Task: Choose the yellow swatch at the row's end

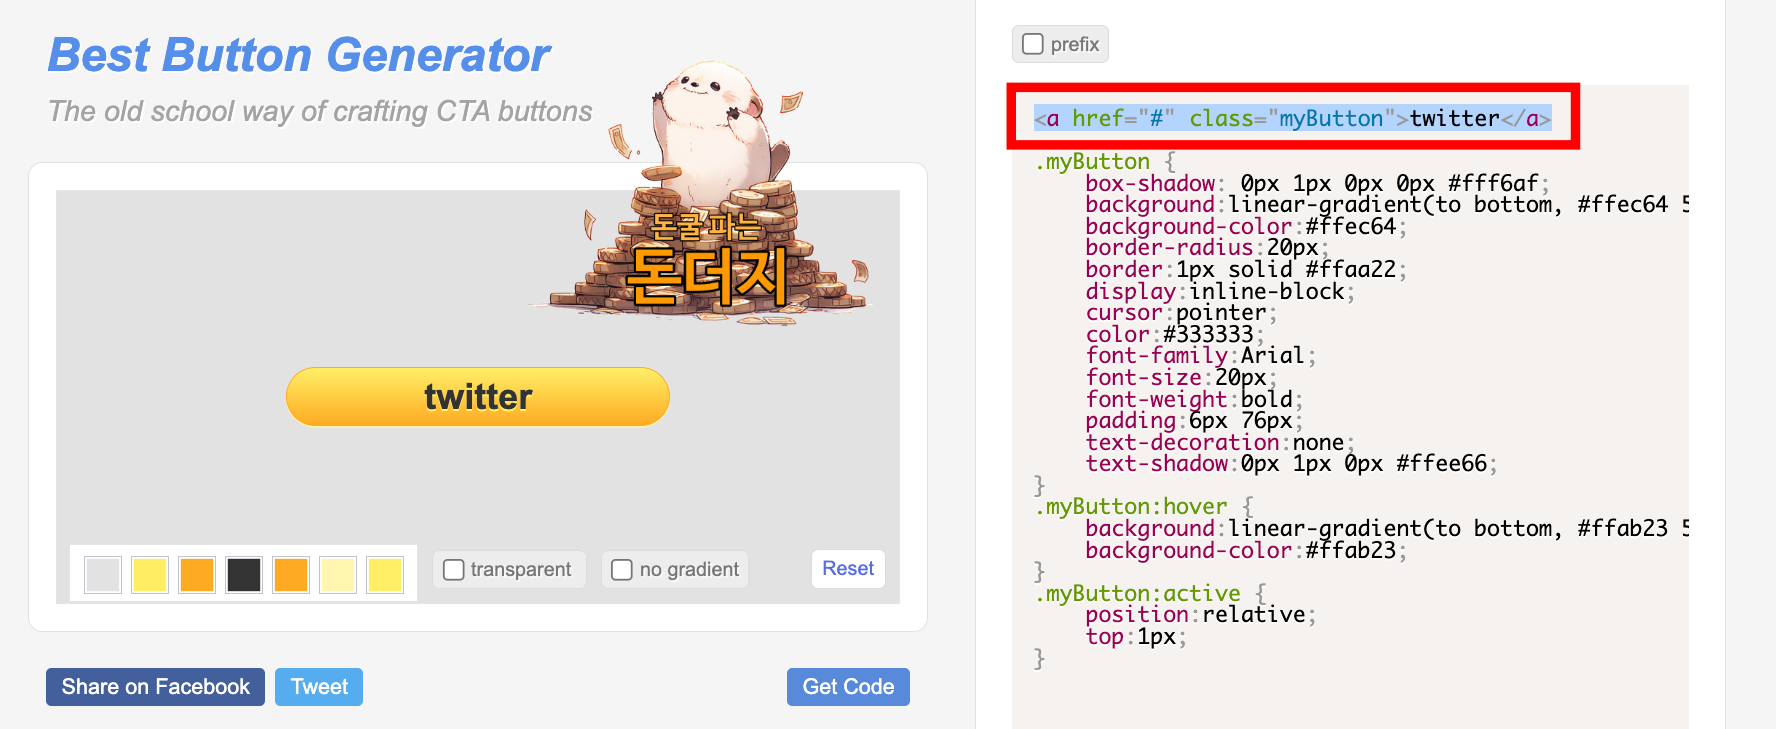Action: click(x=385, y=575)
